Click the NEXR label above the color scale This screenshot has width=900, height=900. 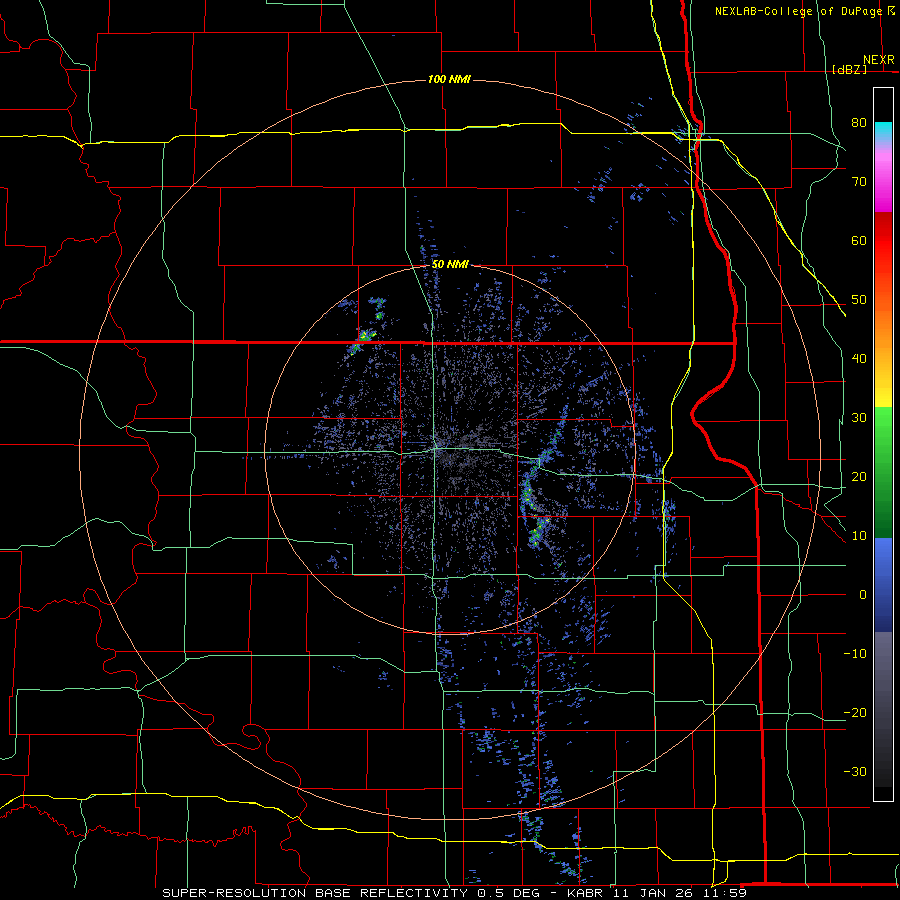[879, 60]
